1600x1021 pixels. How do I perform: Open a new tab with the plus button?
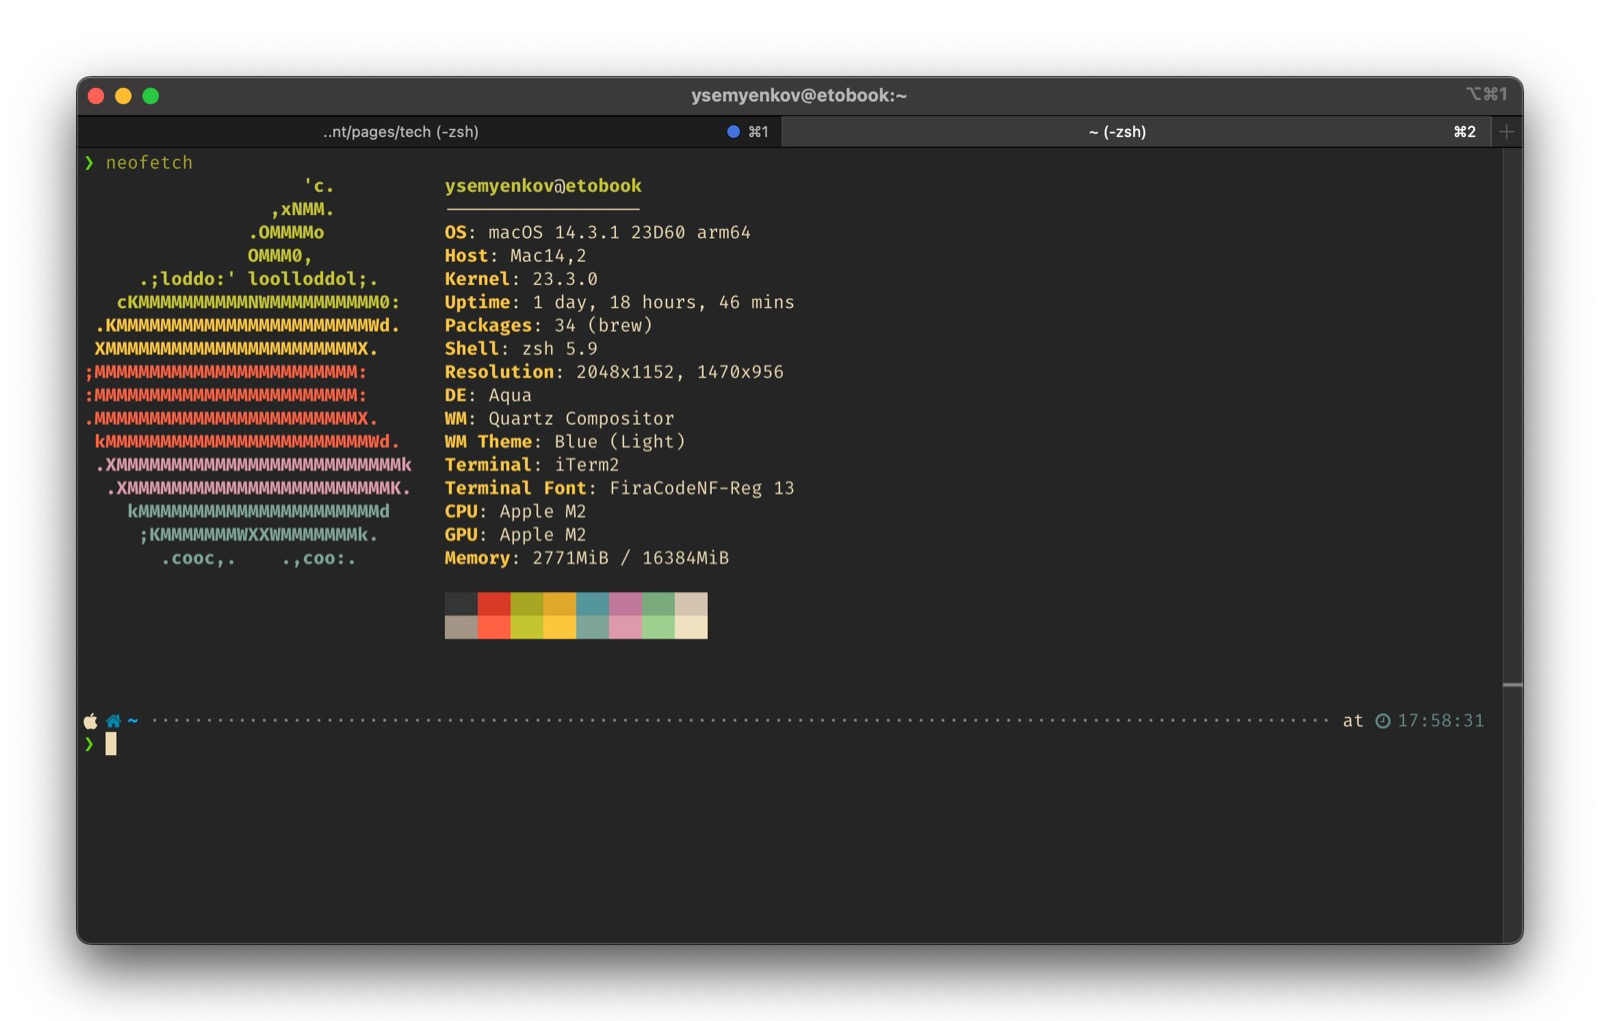click(x=1506, y=132)
